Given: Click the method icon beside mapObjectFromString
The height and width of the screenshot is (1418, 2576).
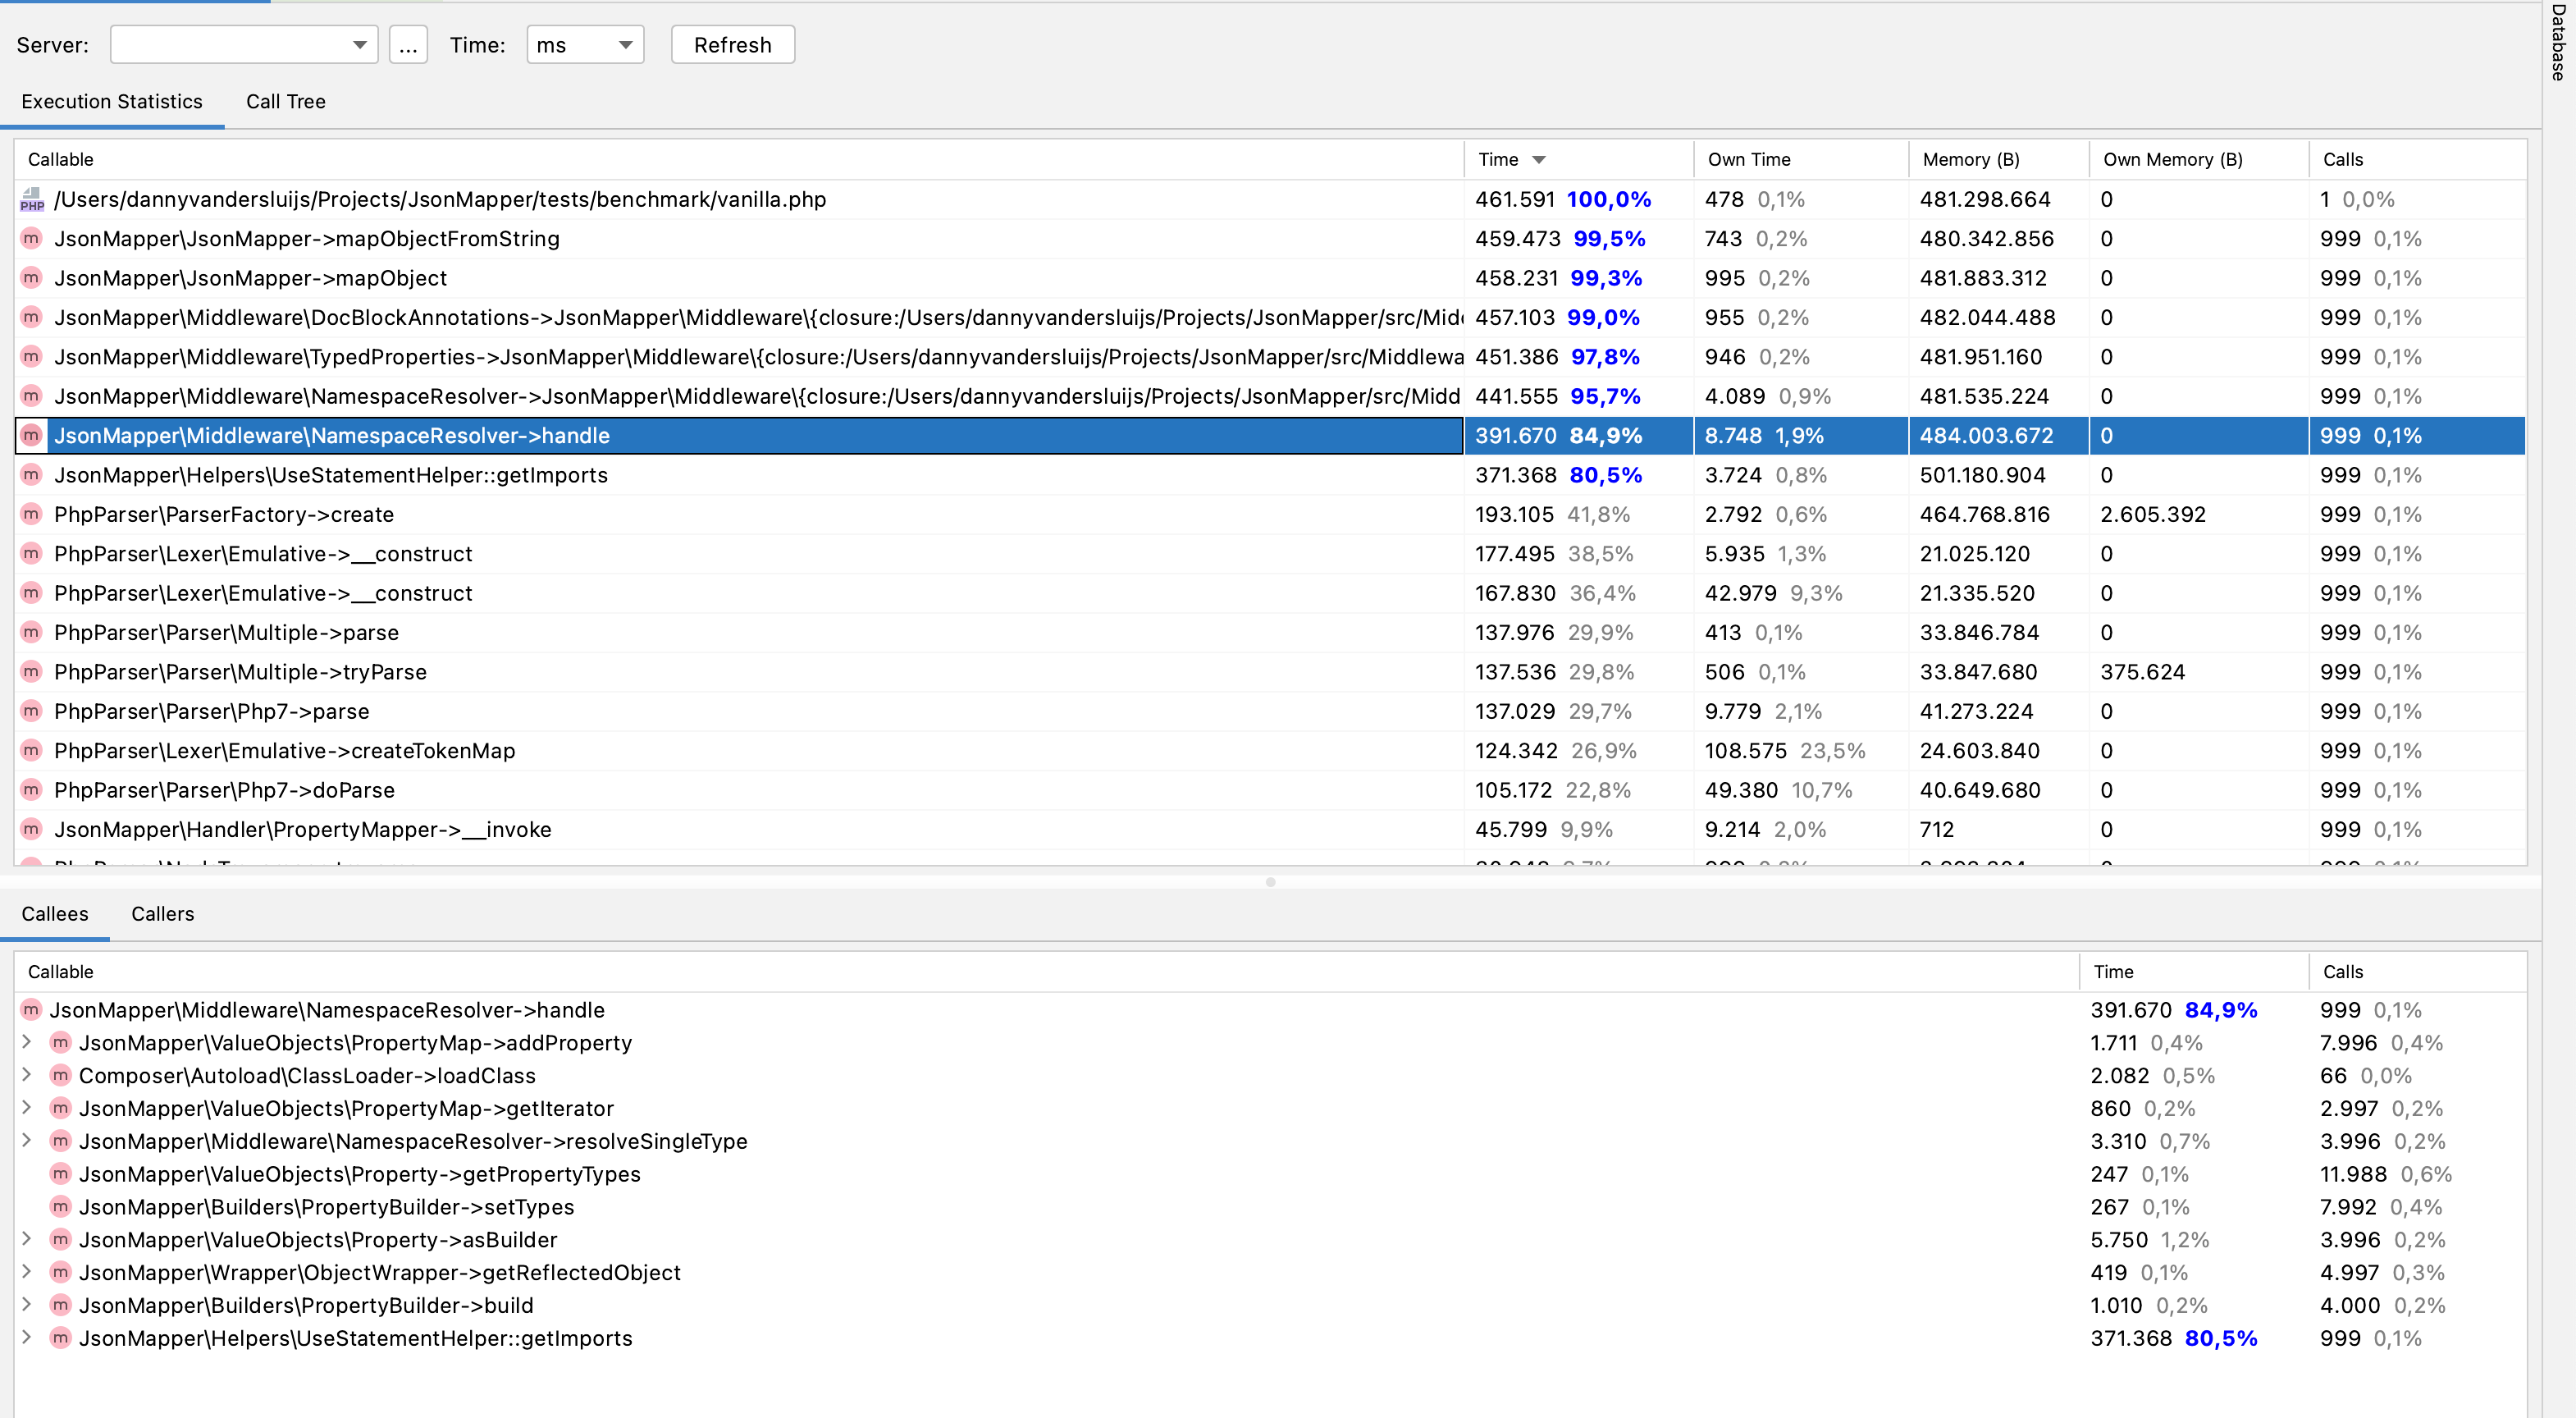Looking at the screenshot, I should [x=31, y=239].
